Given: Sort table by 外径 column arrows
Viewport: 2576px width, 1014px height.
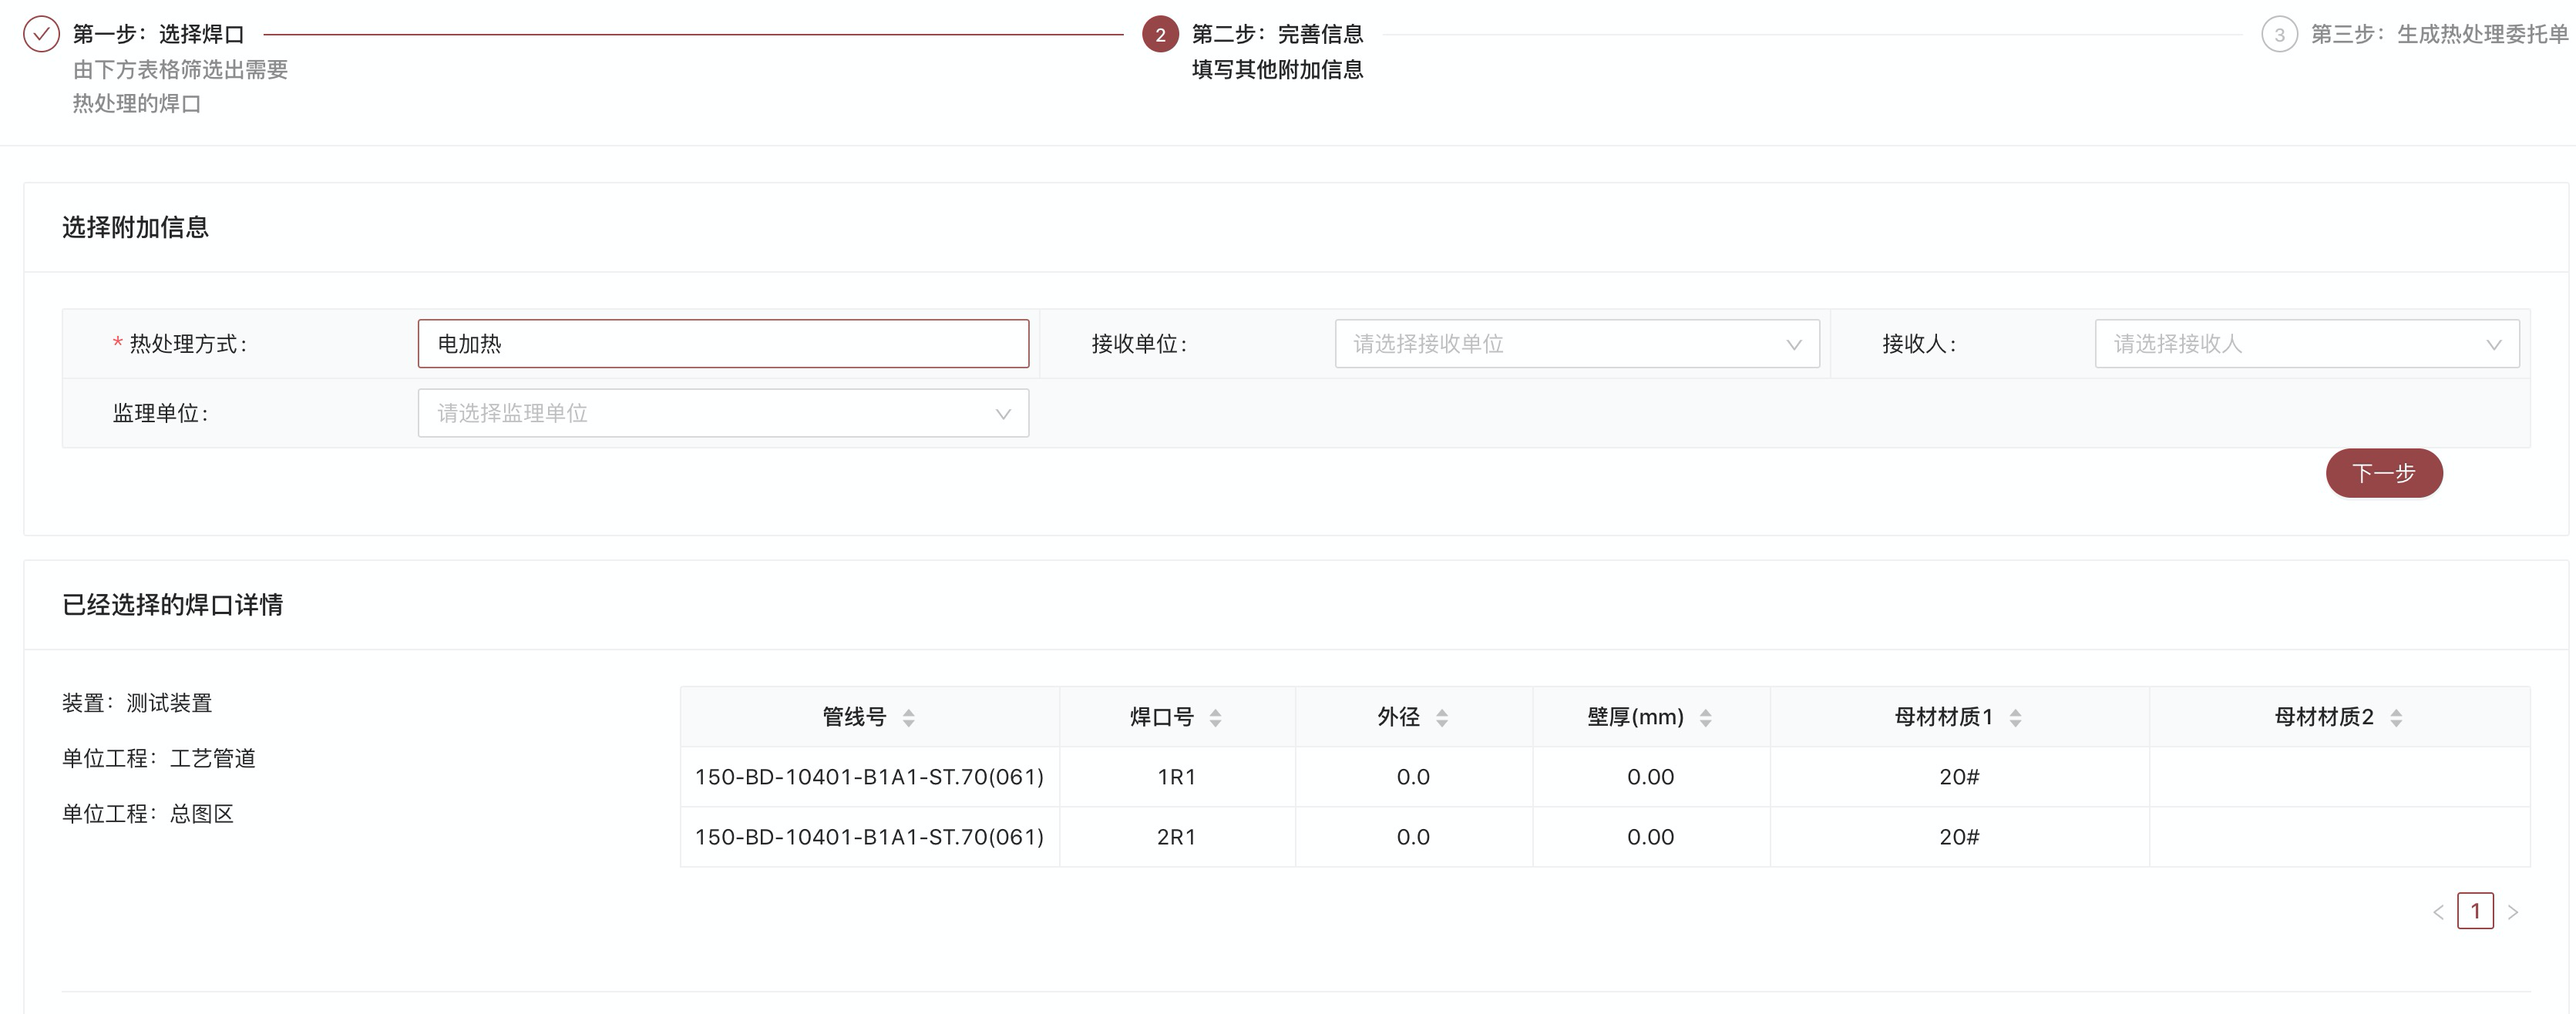Looking at the screenshot, I should 1441,717.
